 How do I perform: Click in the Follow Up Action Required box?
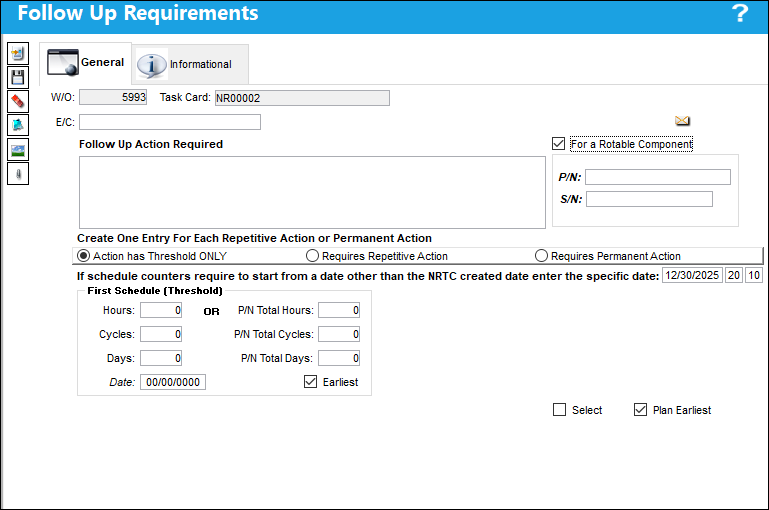pyautogui.click(x=312, y=192)
